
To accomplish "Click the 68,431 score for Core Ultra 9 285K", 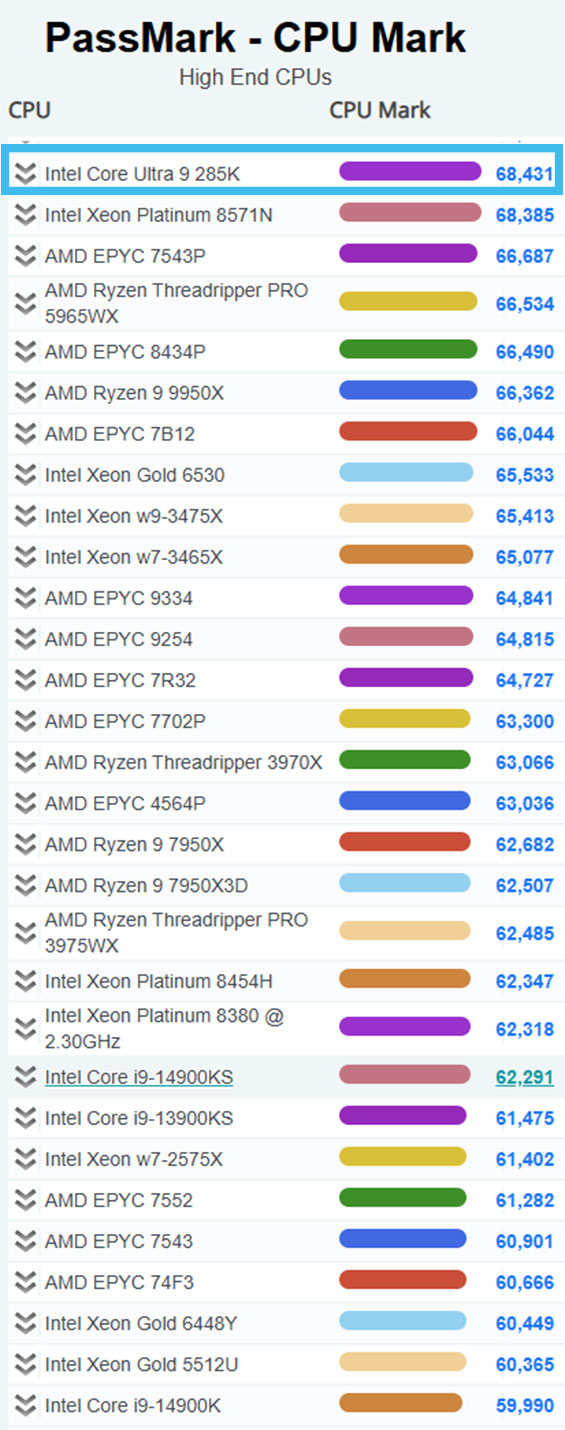I will point(524,174).
